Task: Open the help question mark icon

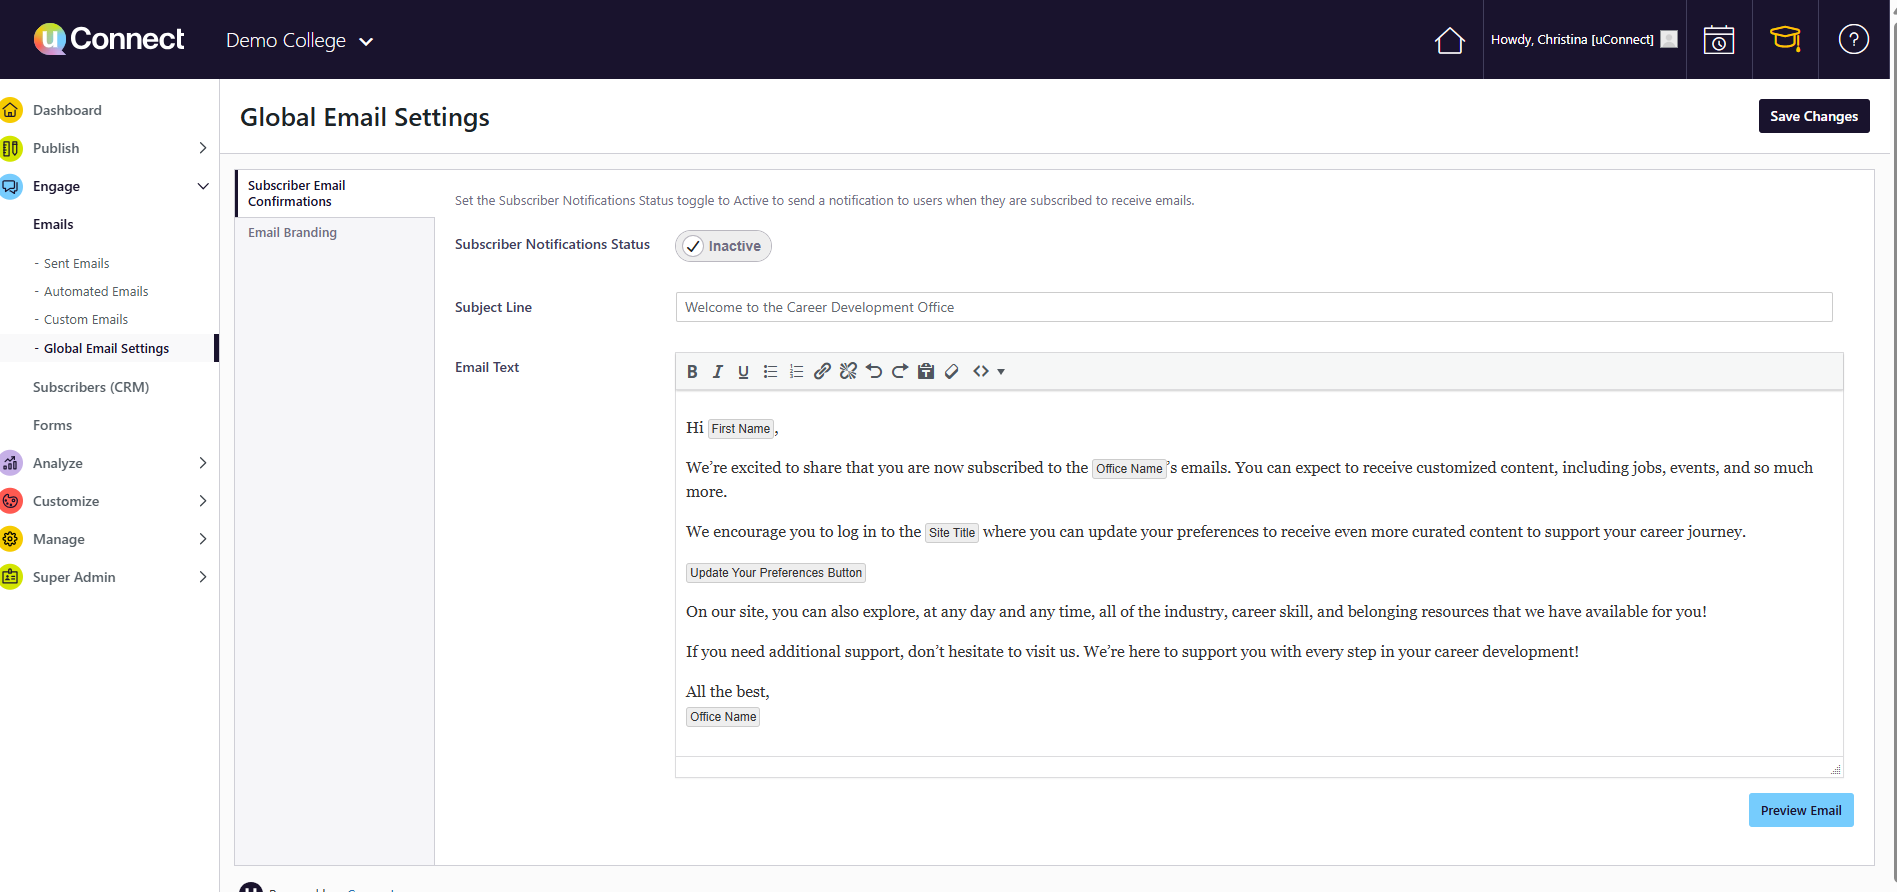Action: [1853, 40]
